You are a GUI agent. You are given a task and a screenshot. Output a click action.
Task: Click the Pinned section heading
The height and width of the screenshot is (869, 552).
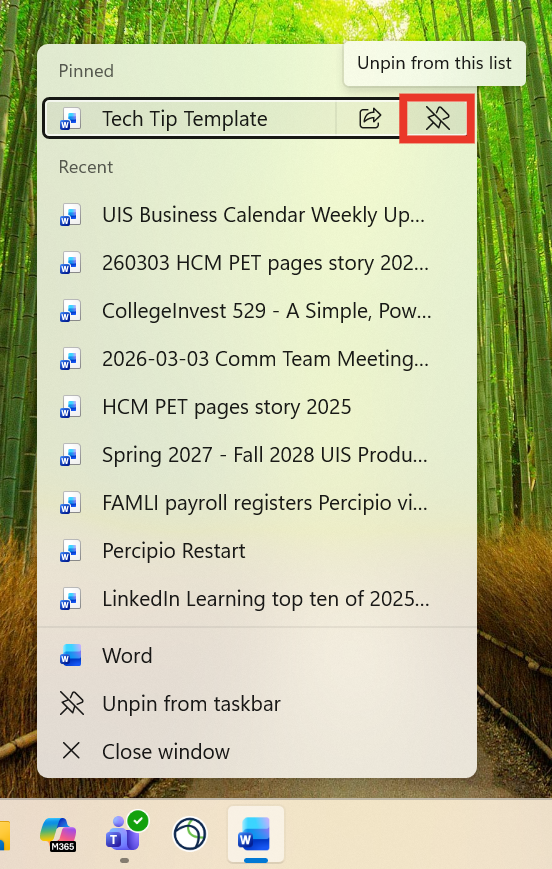[x=86, y=71]
